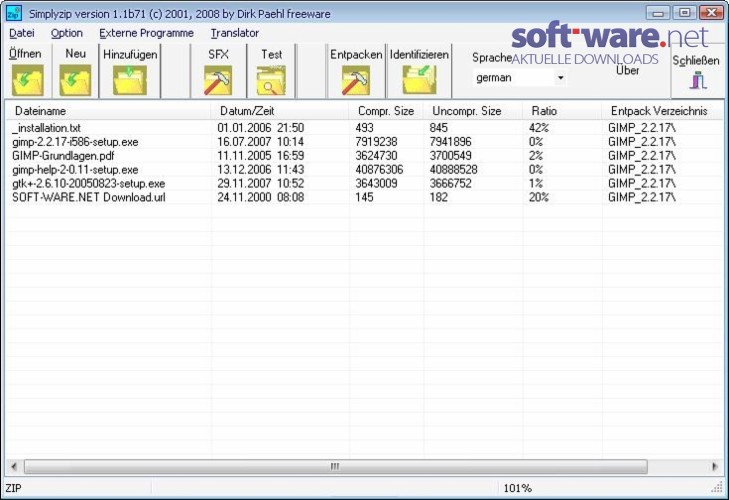Click the compressed size 40876306
The width and height of the screenshot is (729, 500).
pyautogui.click(x=379, y=170)
